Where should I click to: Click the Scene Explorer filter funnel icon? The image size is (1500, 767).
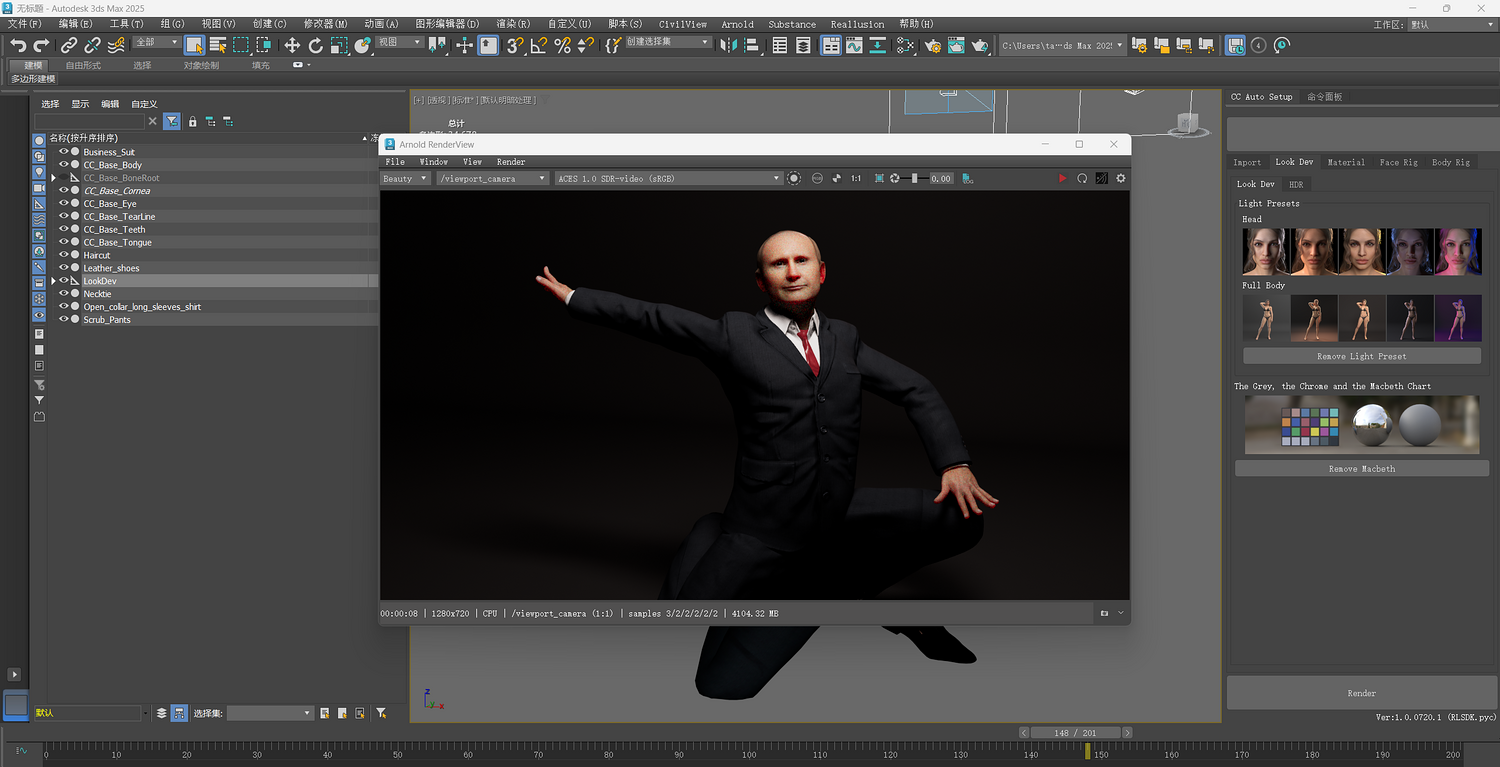pos(172,121)
